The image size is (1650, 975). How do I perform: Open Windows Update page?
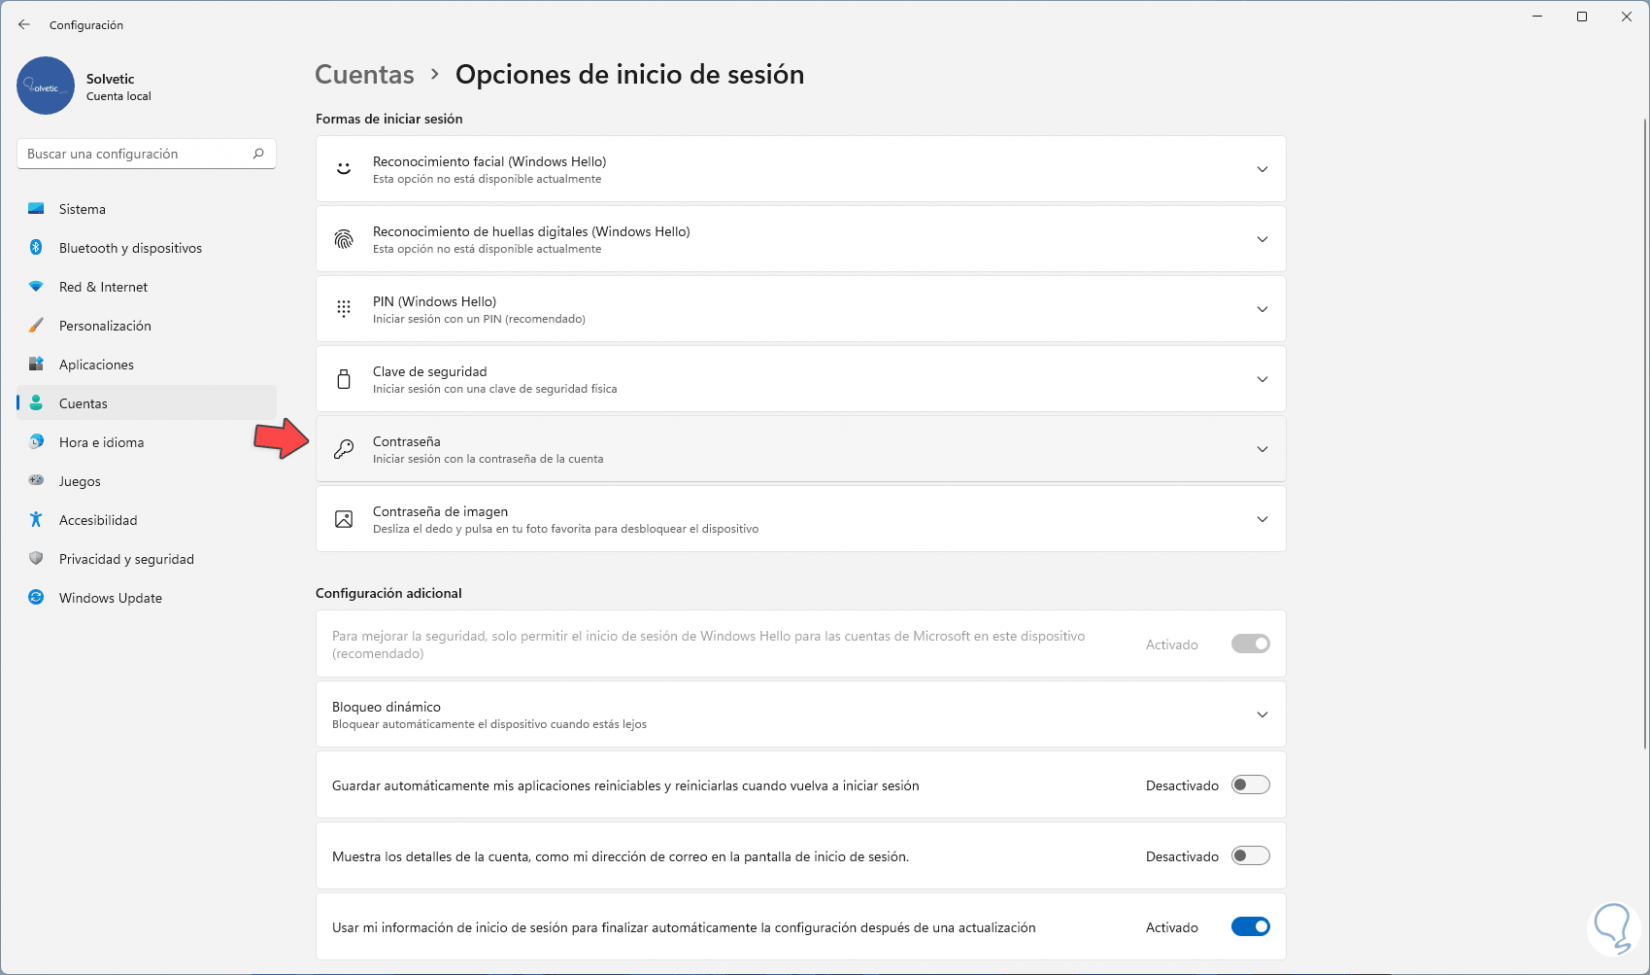pos(147,598)
